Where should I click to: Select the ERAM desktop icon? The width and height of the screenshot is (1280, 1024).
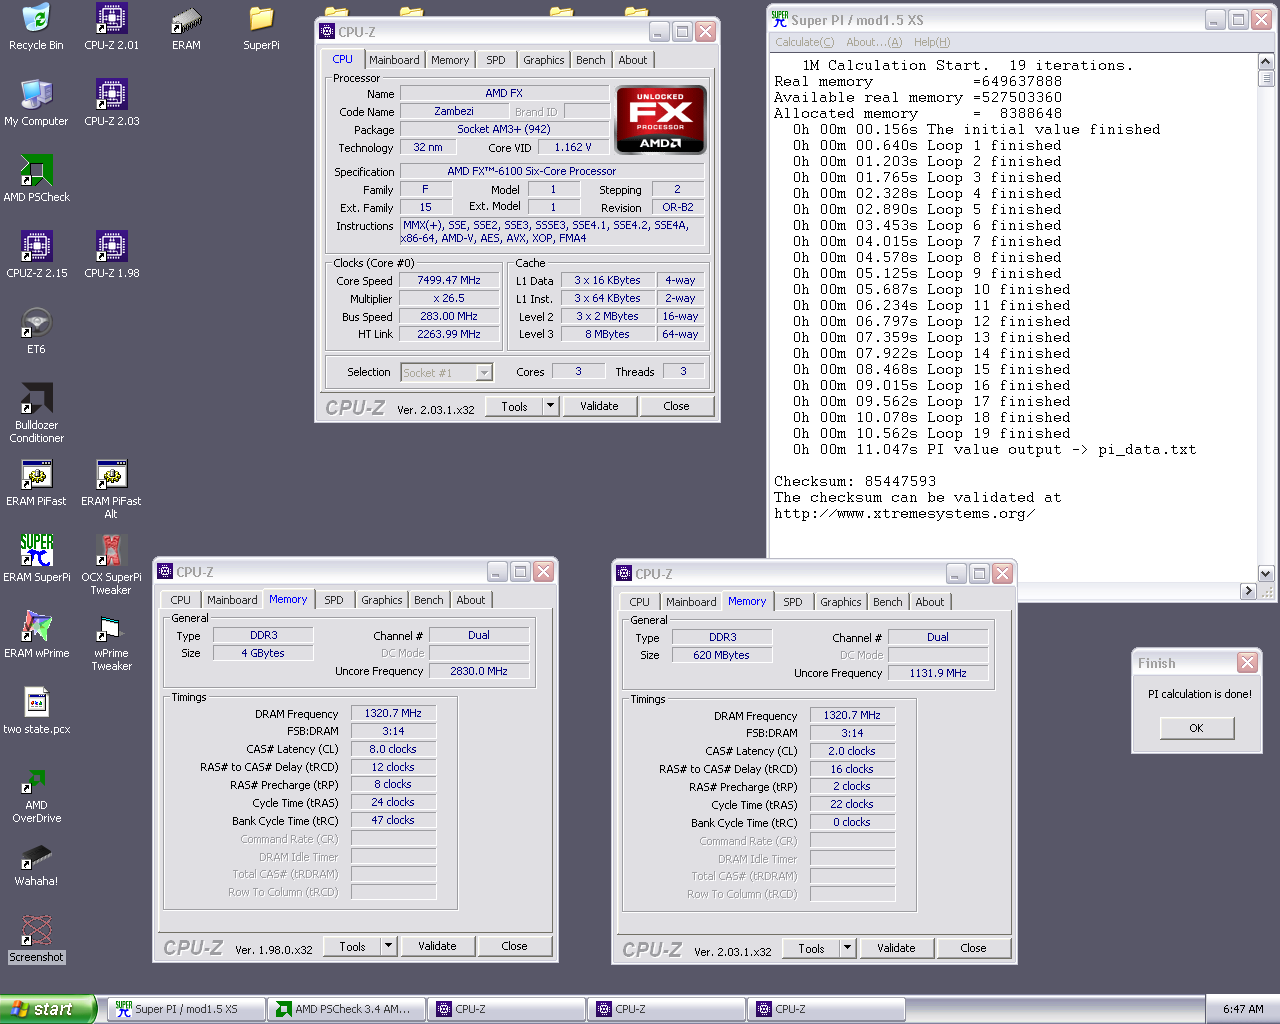(x=186, y=27)
